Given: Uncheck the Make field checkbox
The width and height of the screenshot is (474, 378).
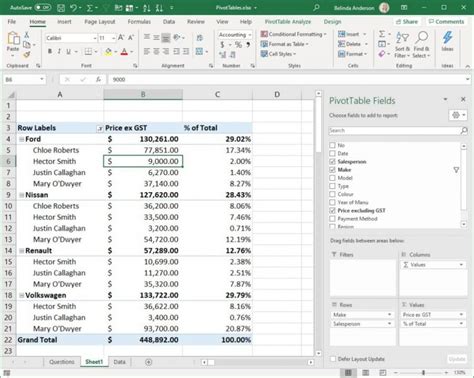Looking at the screenshot, I should [332, 170].
